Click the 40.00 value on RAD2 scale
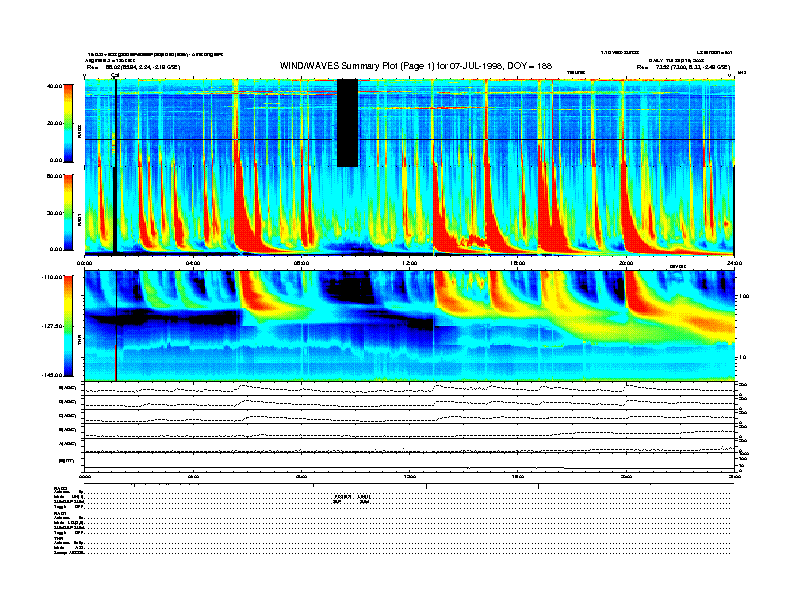Screen dimensions: 792x612 point(54,86)
